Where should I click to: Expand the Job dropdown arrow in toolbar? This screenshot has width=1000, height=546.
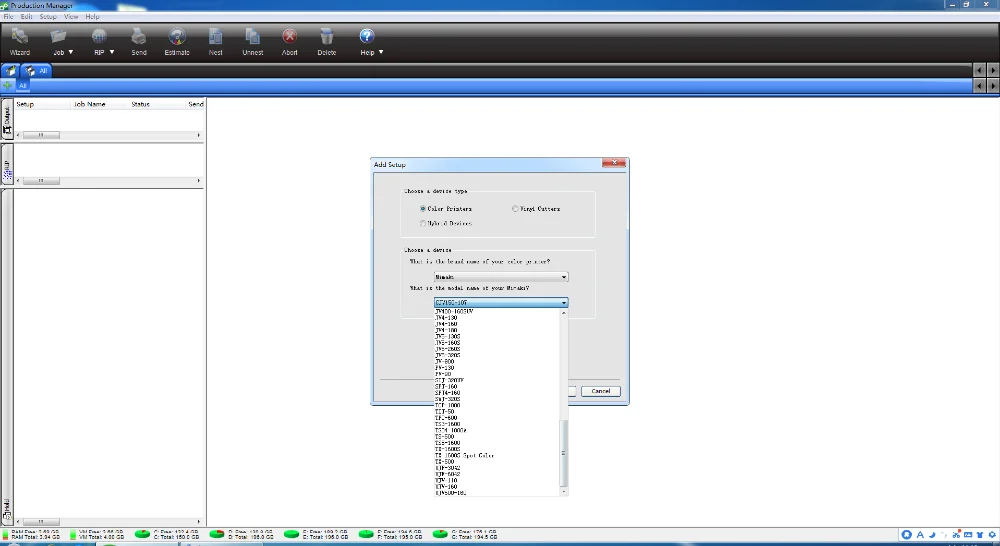pyautogui.click(x=70, y=52)
